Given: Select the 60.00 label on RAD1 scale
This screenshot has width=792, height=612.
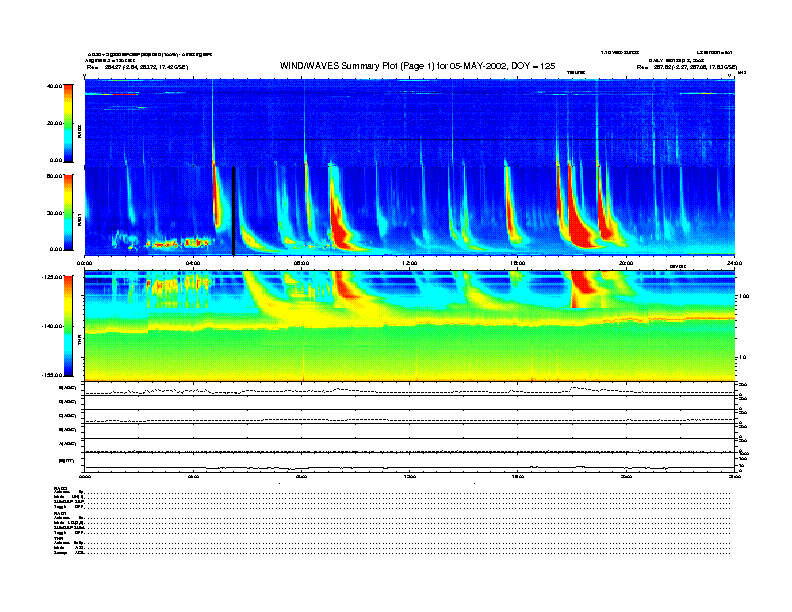Looking at the screenshot, I should pos(54,176).
